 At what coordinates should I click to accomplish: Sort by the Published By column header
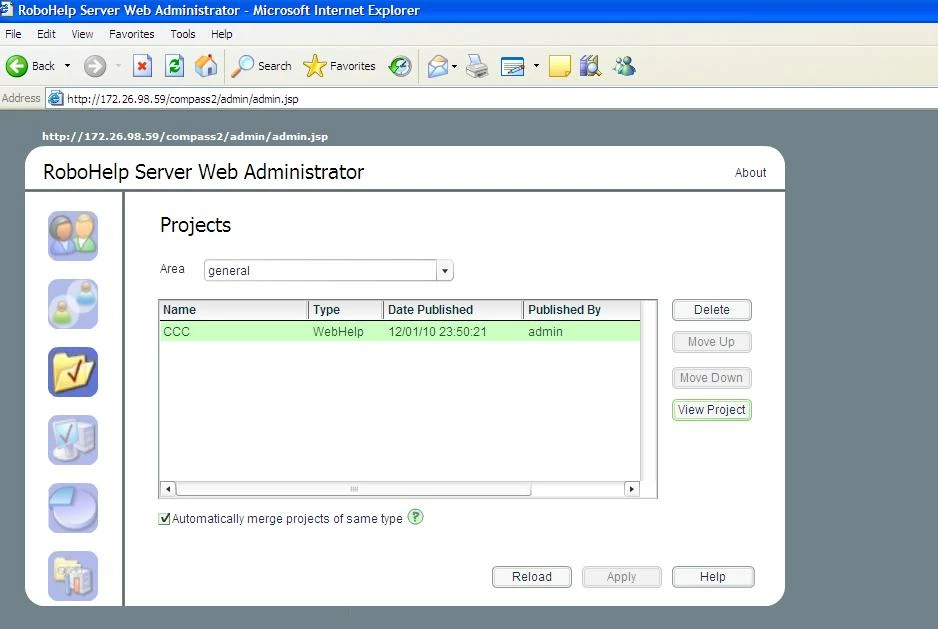pos(582,310)
